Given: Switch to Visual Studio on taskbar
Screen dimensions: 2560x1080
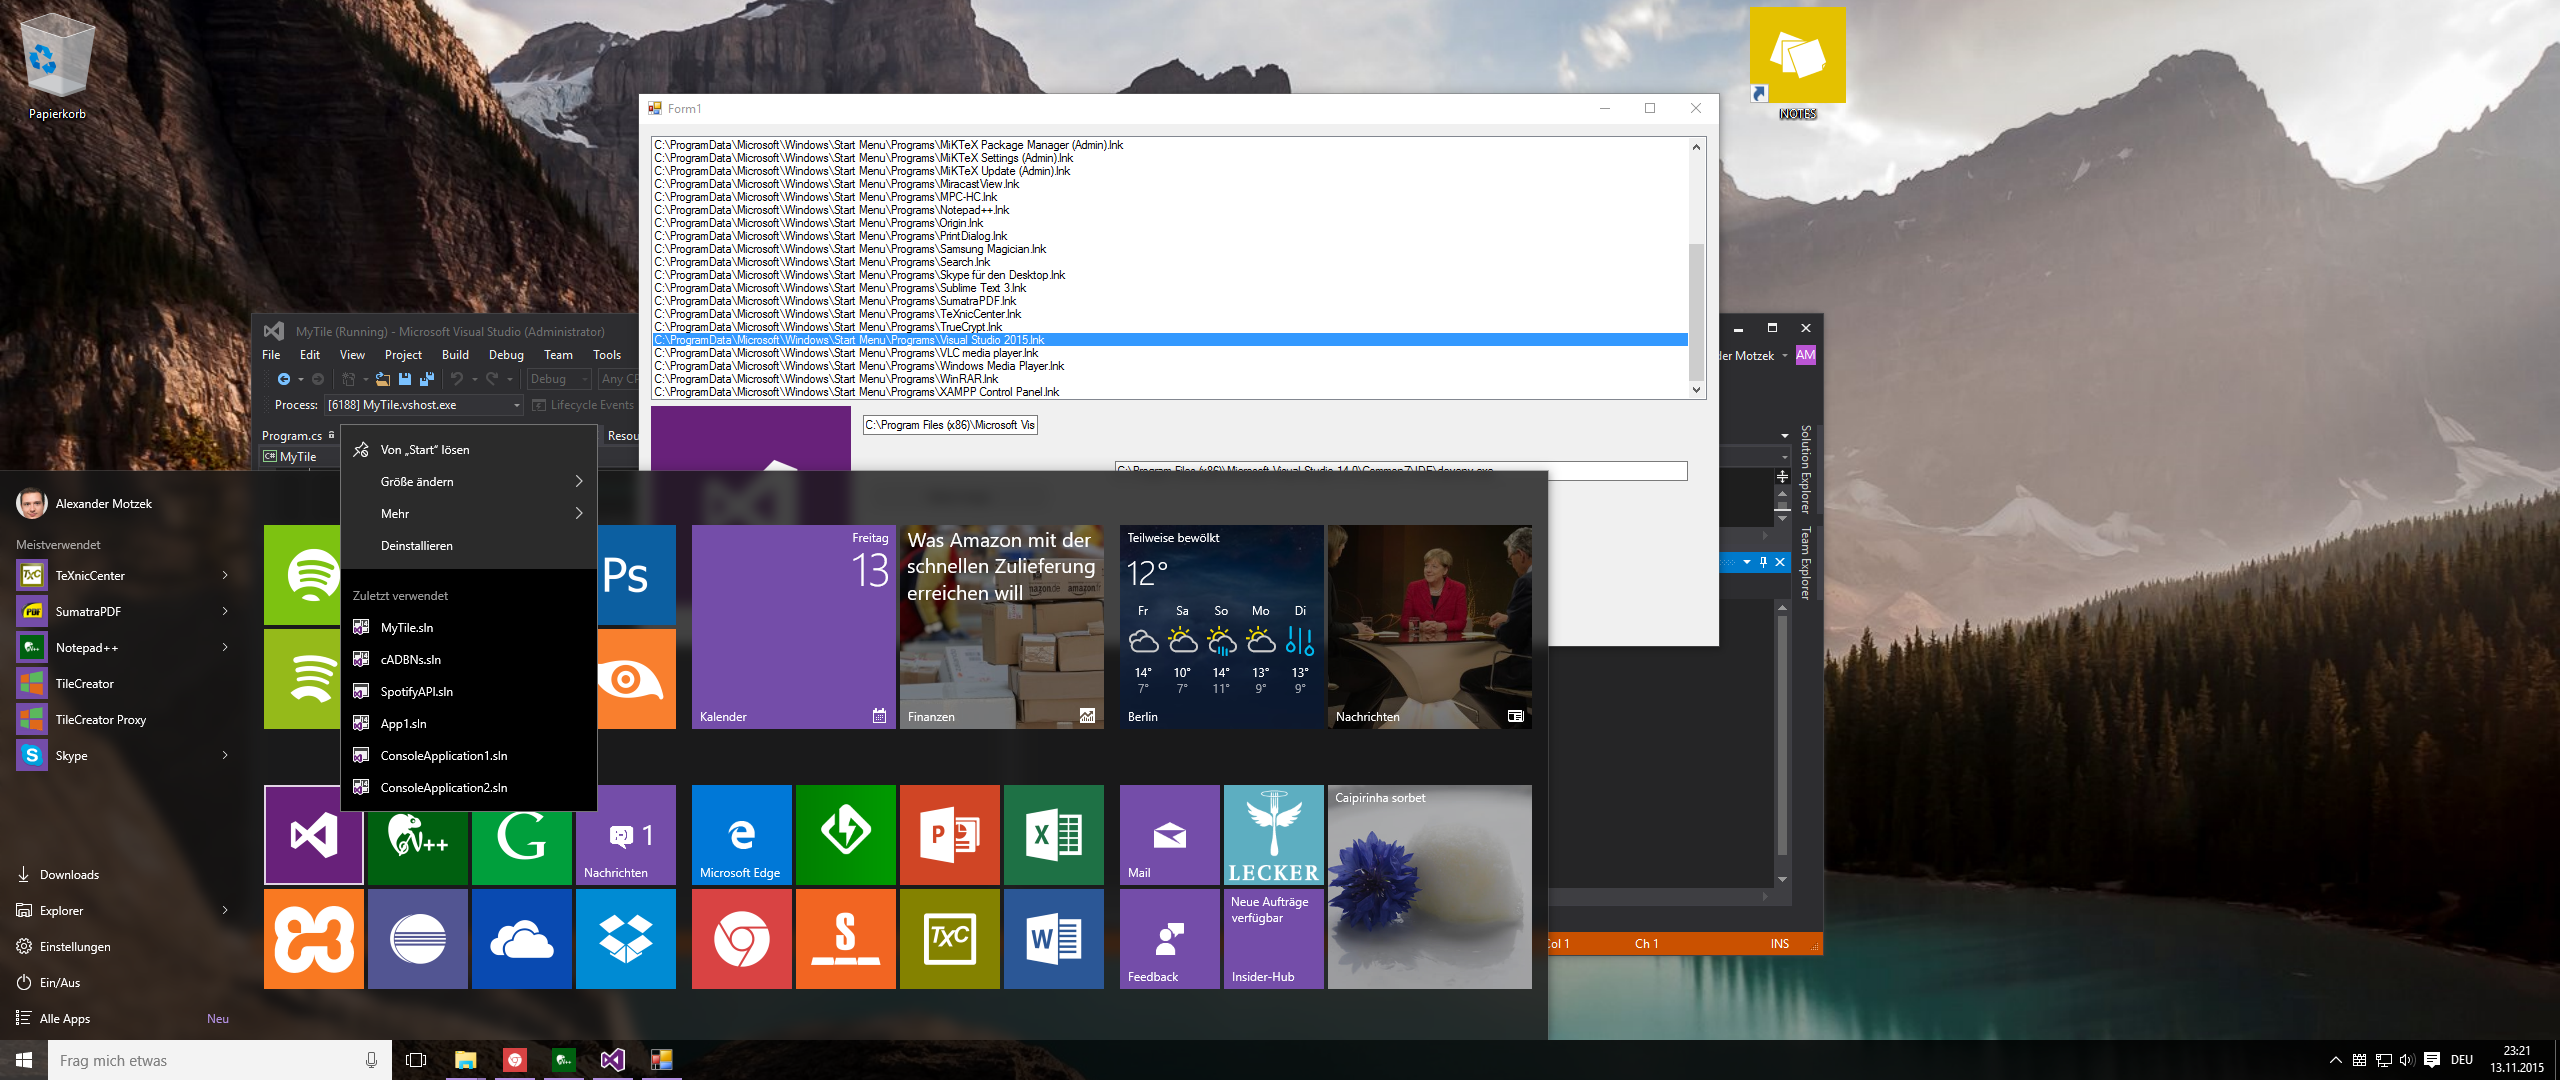Looking at the screenshot, I should coord(612,1060).
